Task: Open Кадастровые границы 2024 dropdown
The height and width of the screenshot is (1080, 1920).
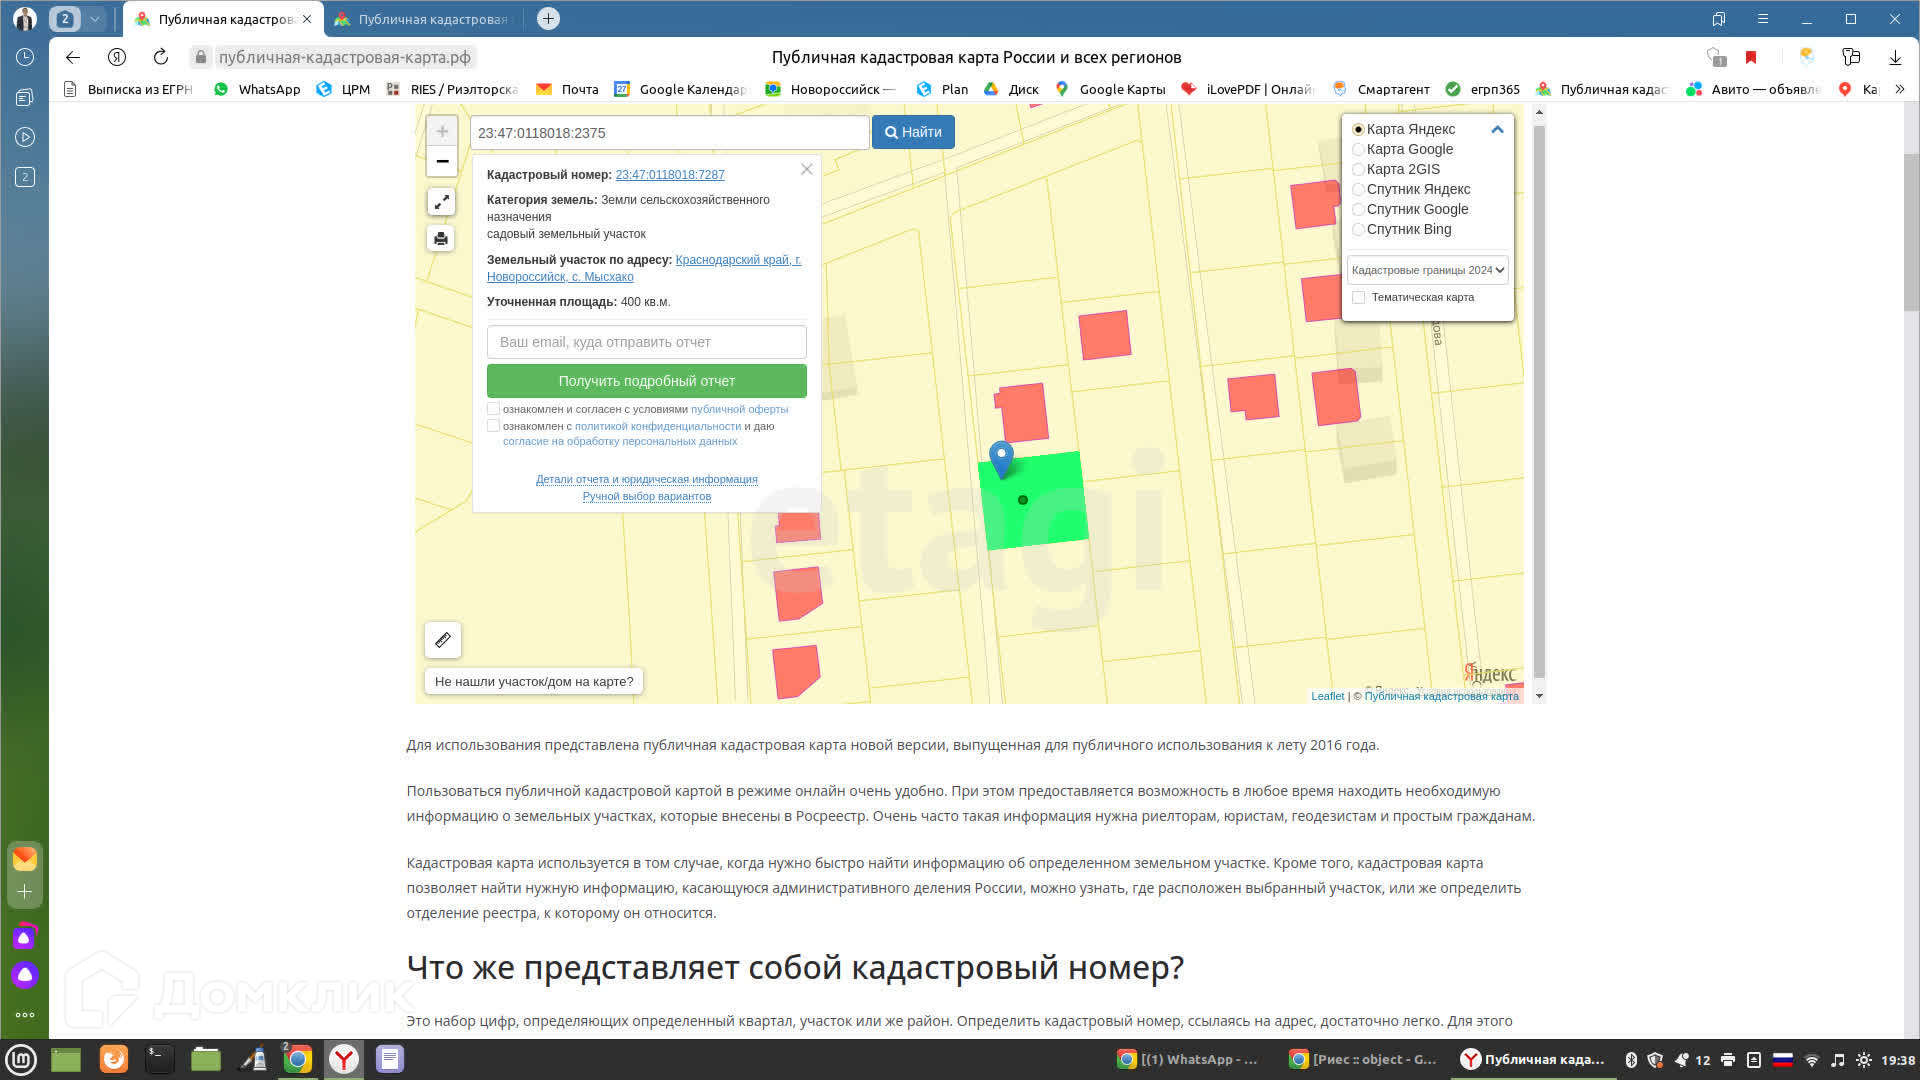Action: pos(1427,270)
